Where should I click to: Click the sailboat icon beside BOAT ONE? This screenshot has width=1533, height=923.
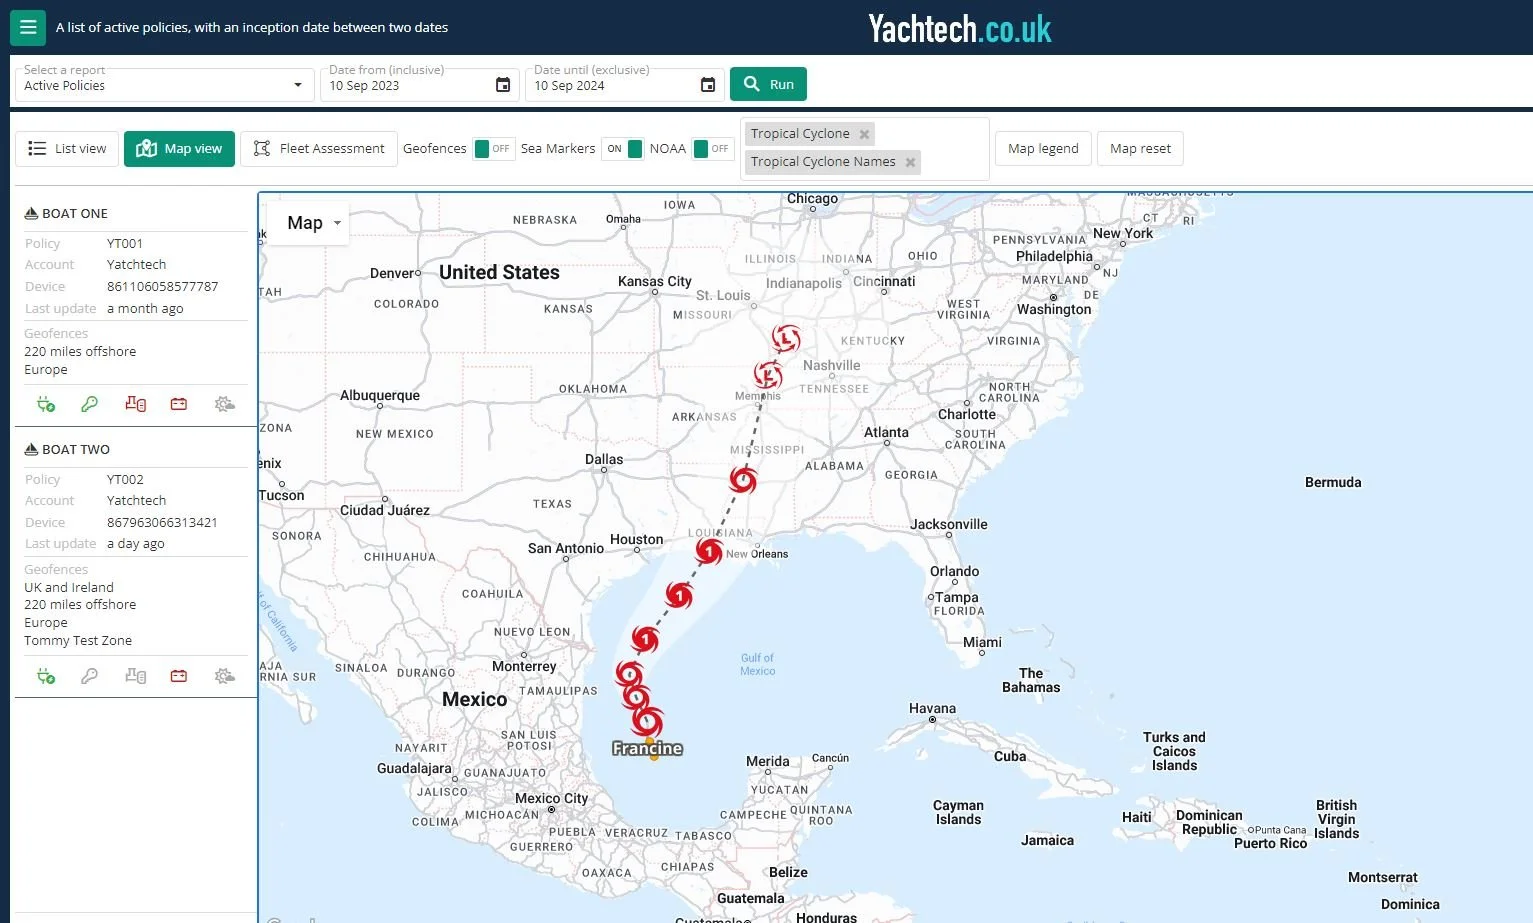click(x=31, y=213)
